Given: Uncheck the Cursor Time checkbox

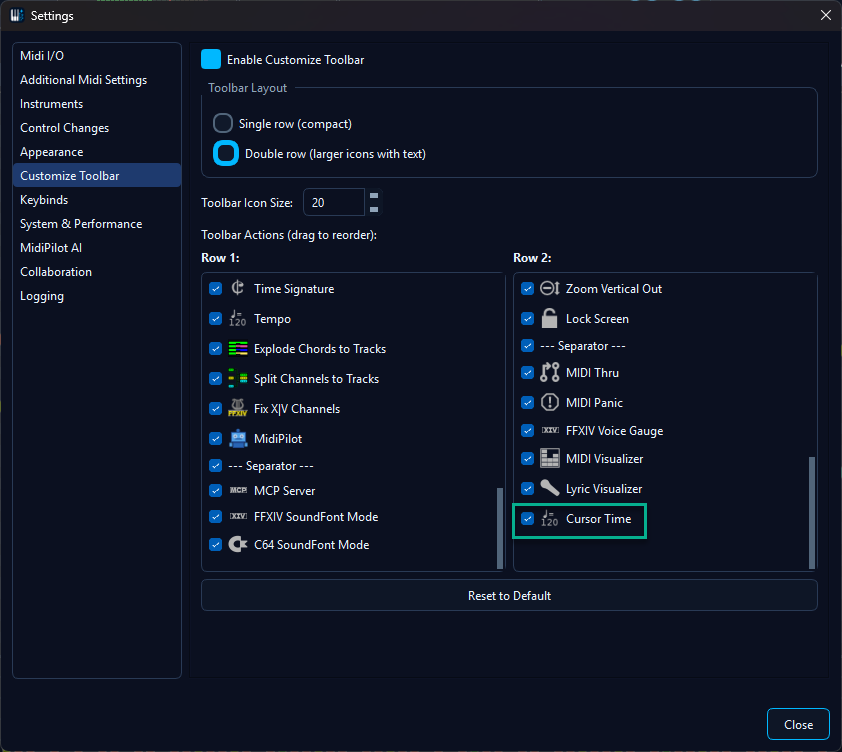Looking at the screenshot, I should click(x=527, y=518).
